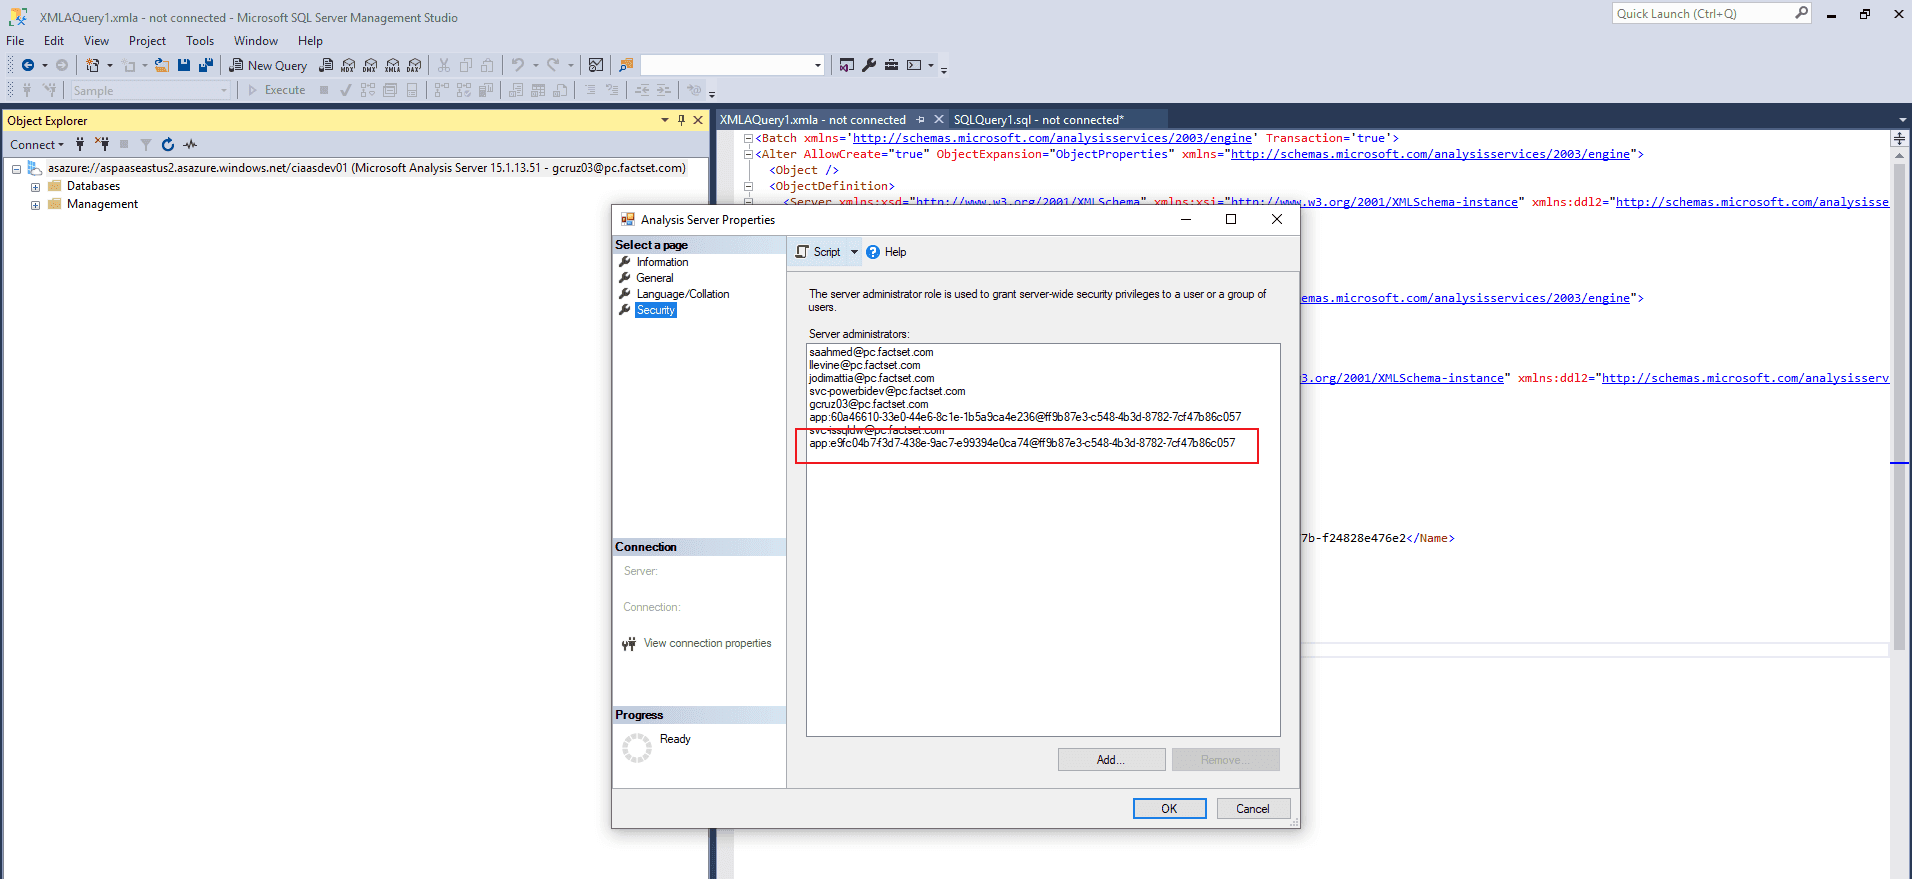This screenshot has height=879, width=1912.
Task: Select llevine@pc.factset.com administrator entry
Action: [x=865, y=365]
